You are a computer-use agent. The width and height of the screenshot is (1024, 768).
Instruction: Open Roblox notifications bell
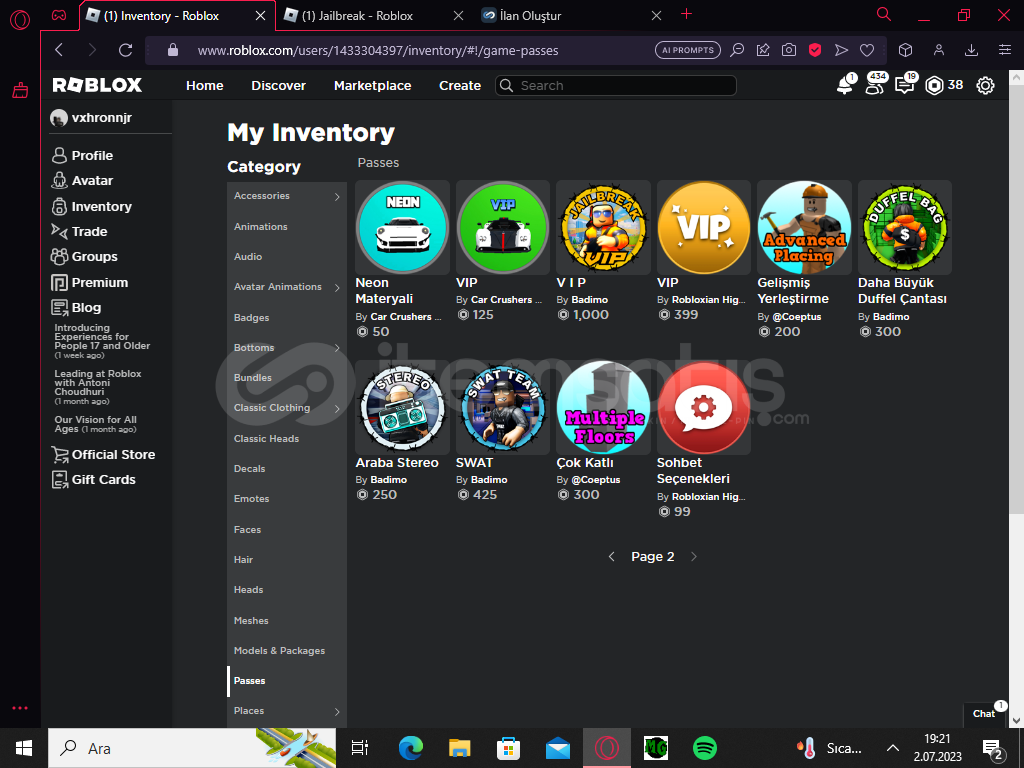(846, 85)
